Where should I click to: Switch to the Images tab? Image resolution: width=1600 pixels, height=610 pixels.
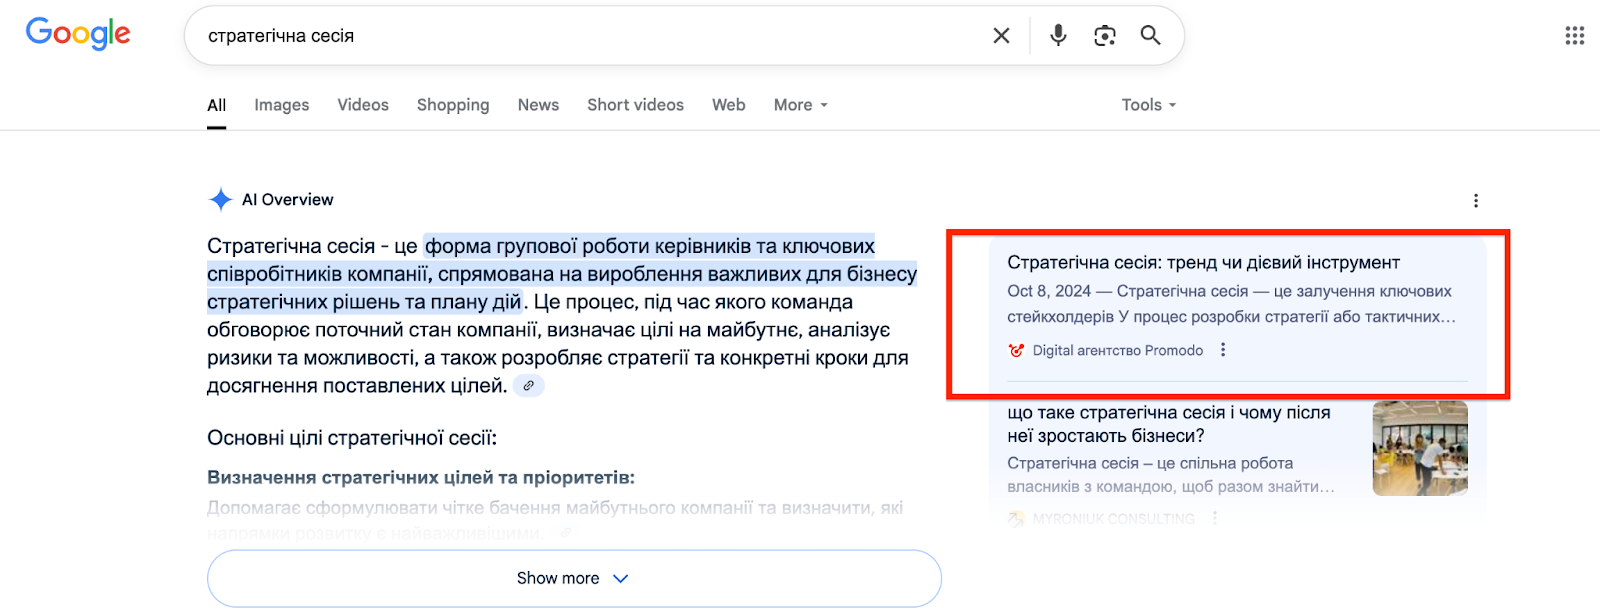[282, 105]
